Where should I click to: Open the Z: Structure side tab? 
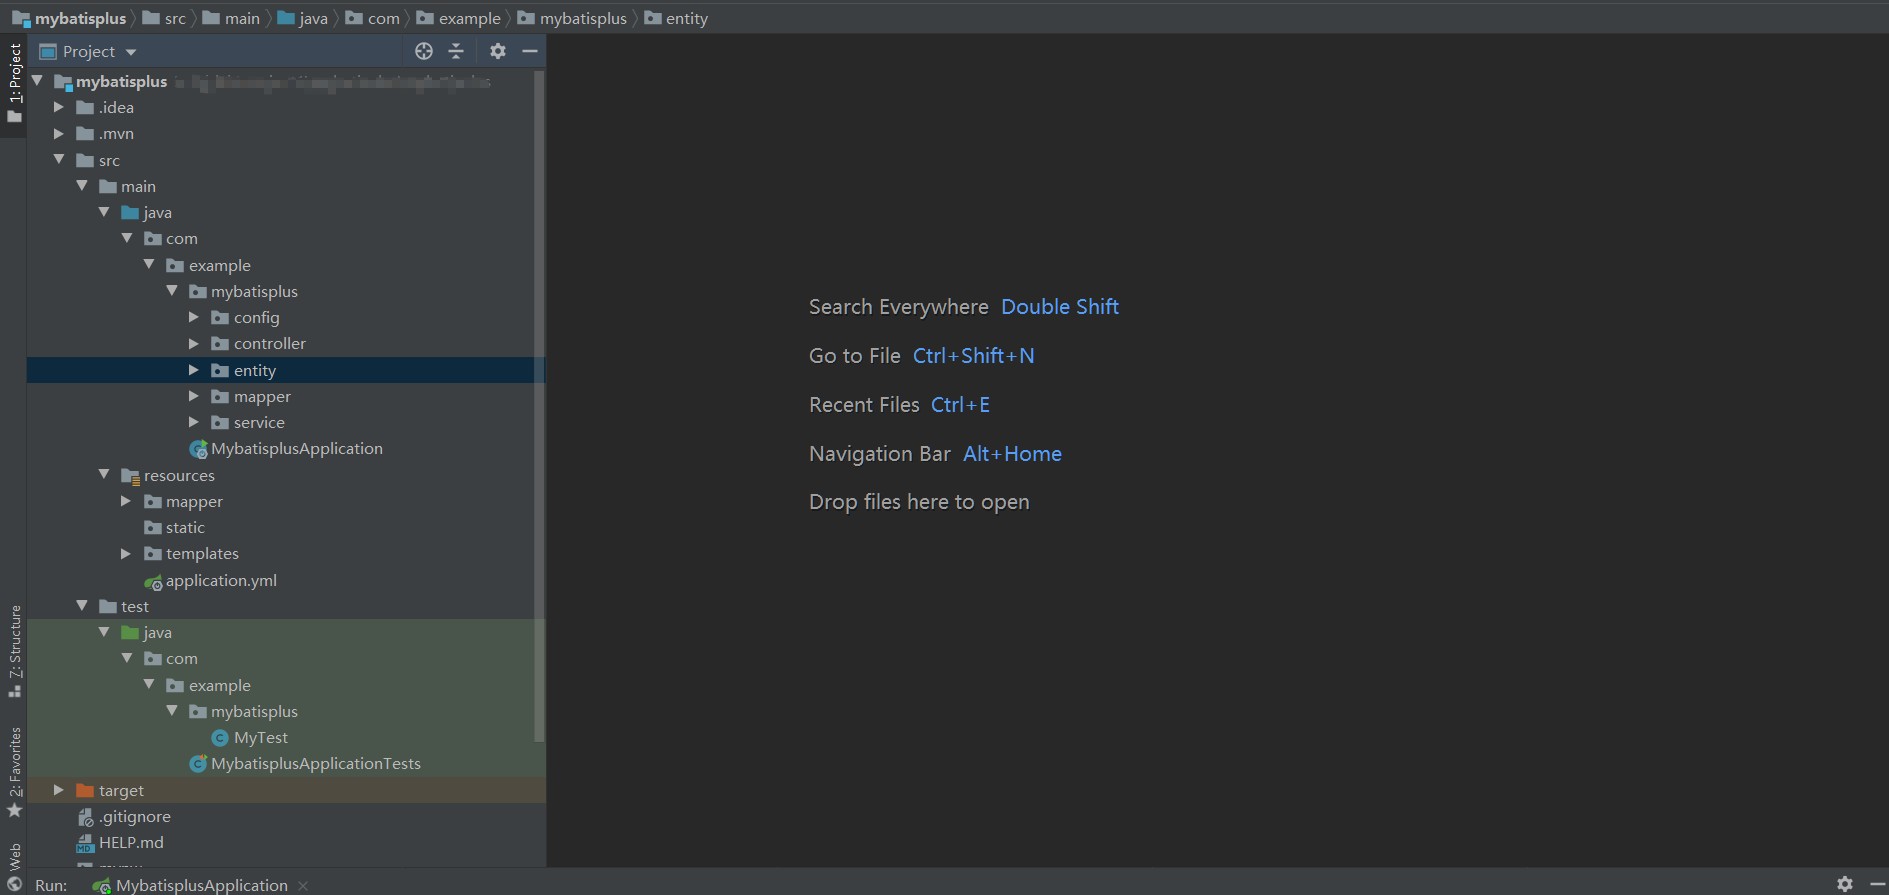click(x=14, y=650)
